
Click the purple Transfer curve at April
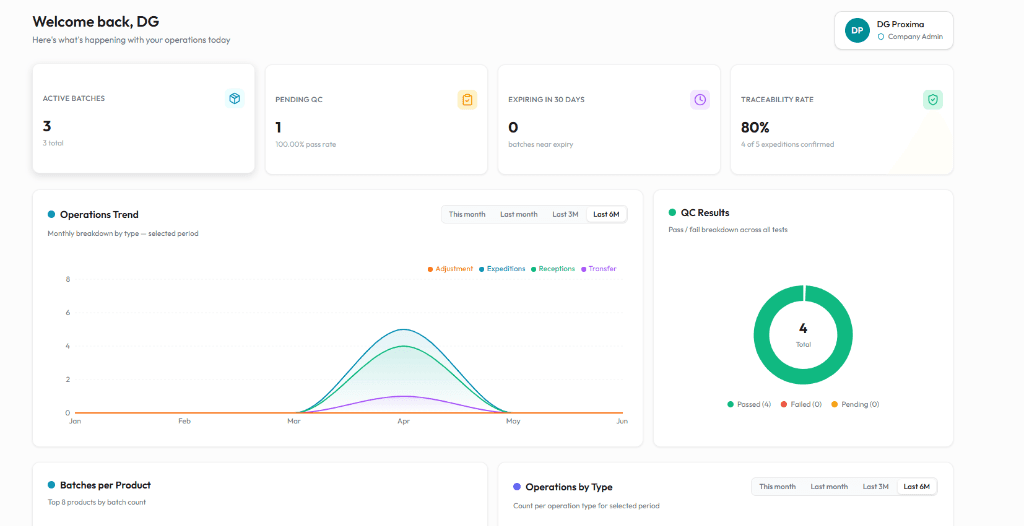point(404,396)
